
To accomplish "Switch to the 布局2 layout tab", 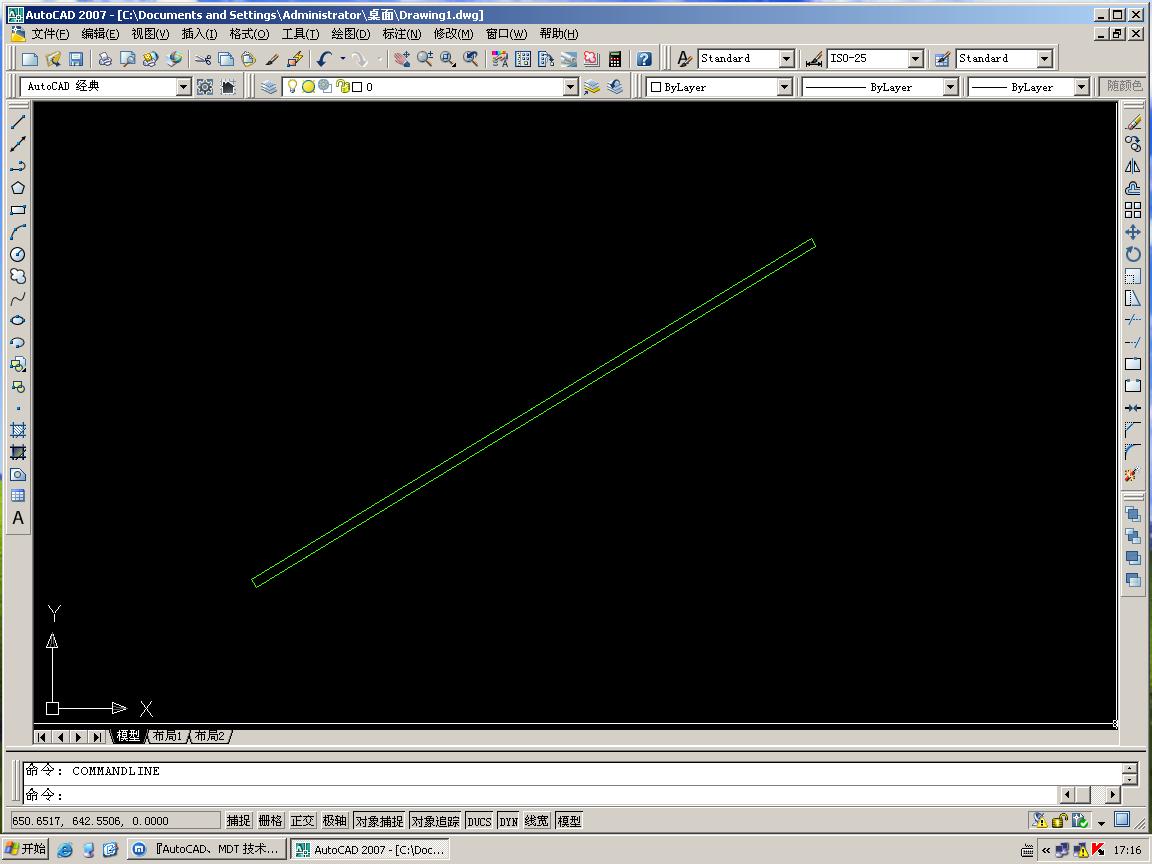I will coord(210,735).
